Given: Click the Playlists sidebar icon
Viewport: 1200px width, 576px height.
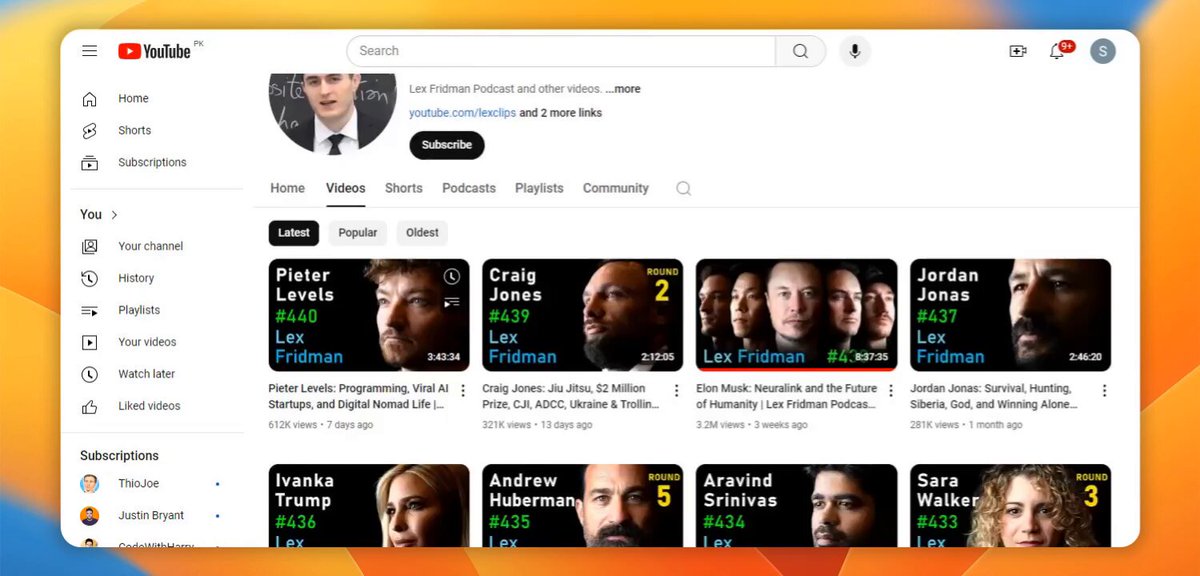Looking at the screenshot, I should (90, 311).
